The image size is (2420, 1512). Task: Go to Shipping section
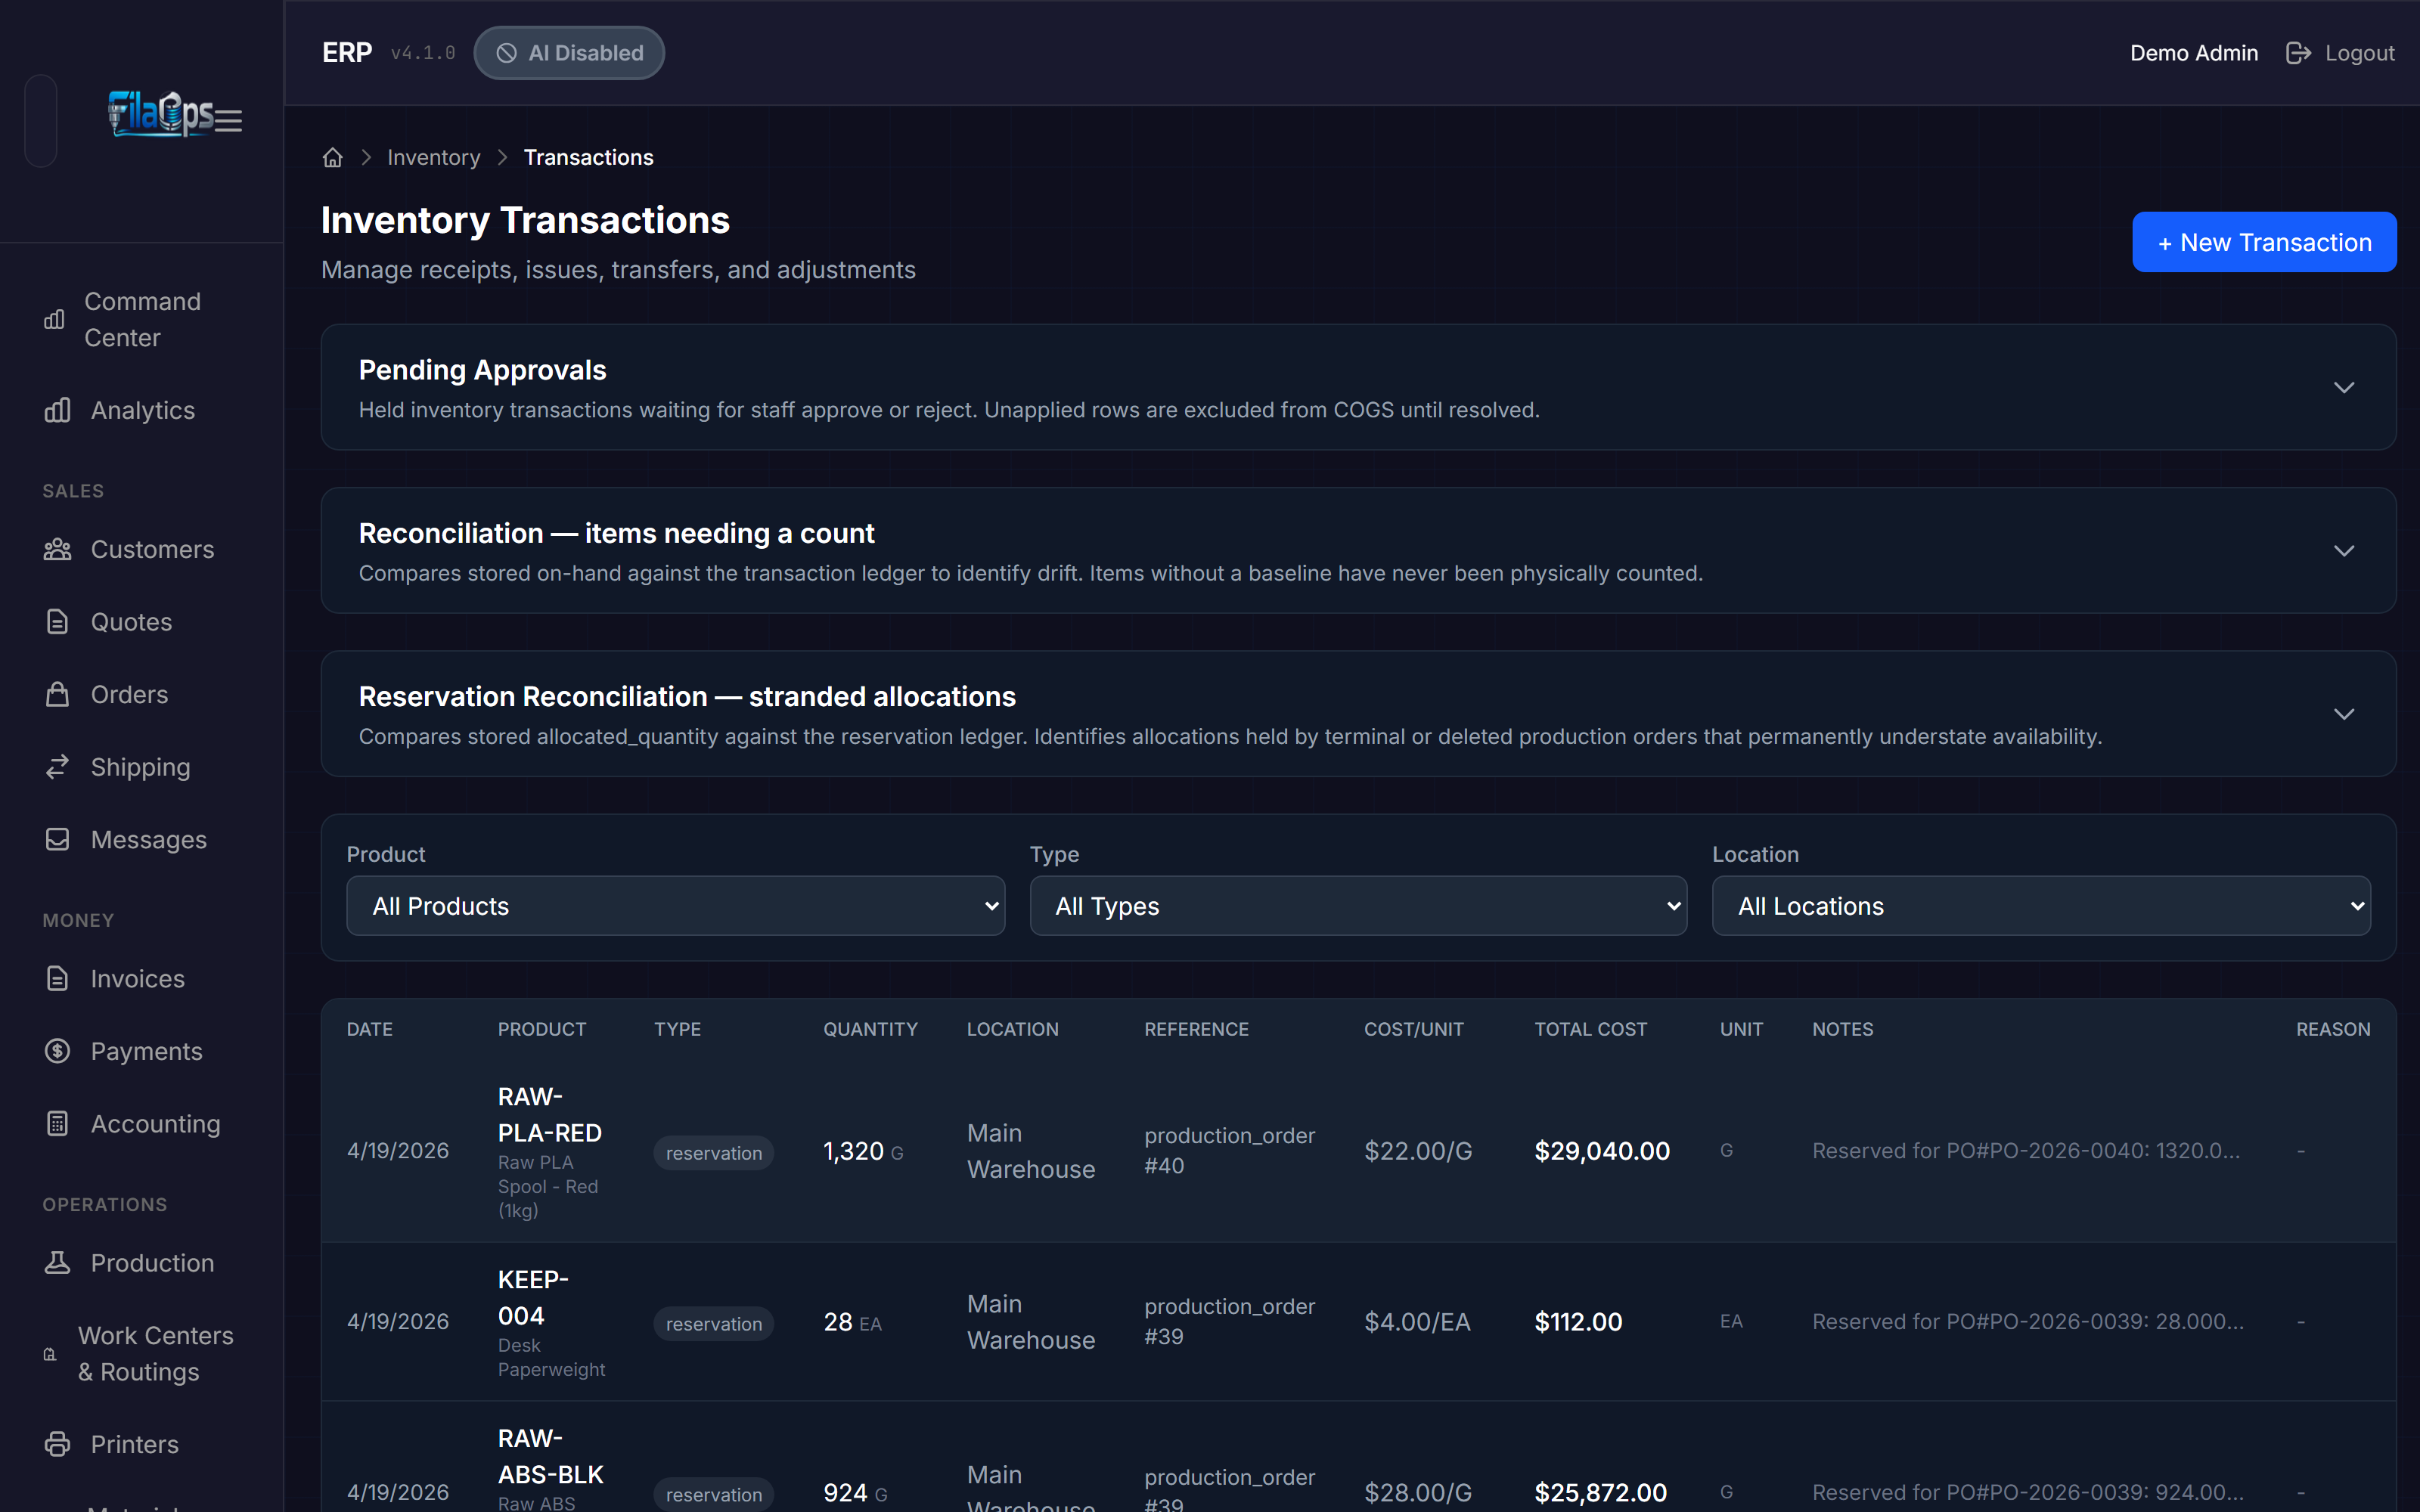coord(141,767)
